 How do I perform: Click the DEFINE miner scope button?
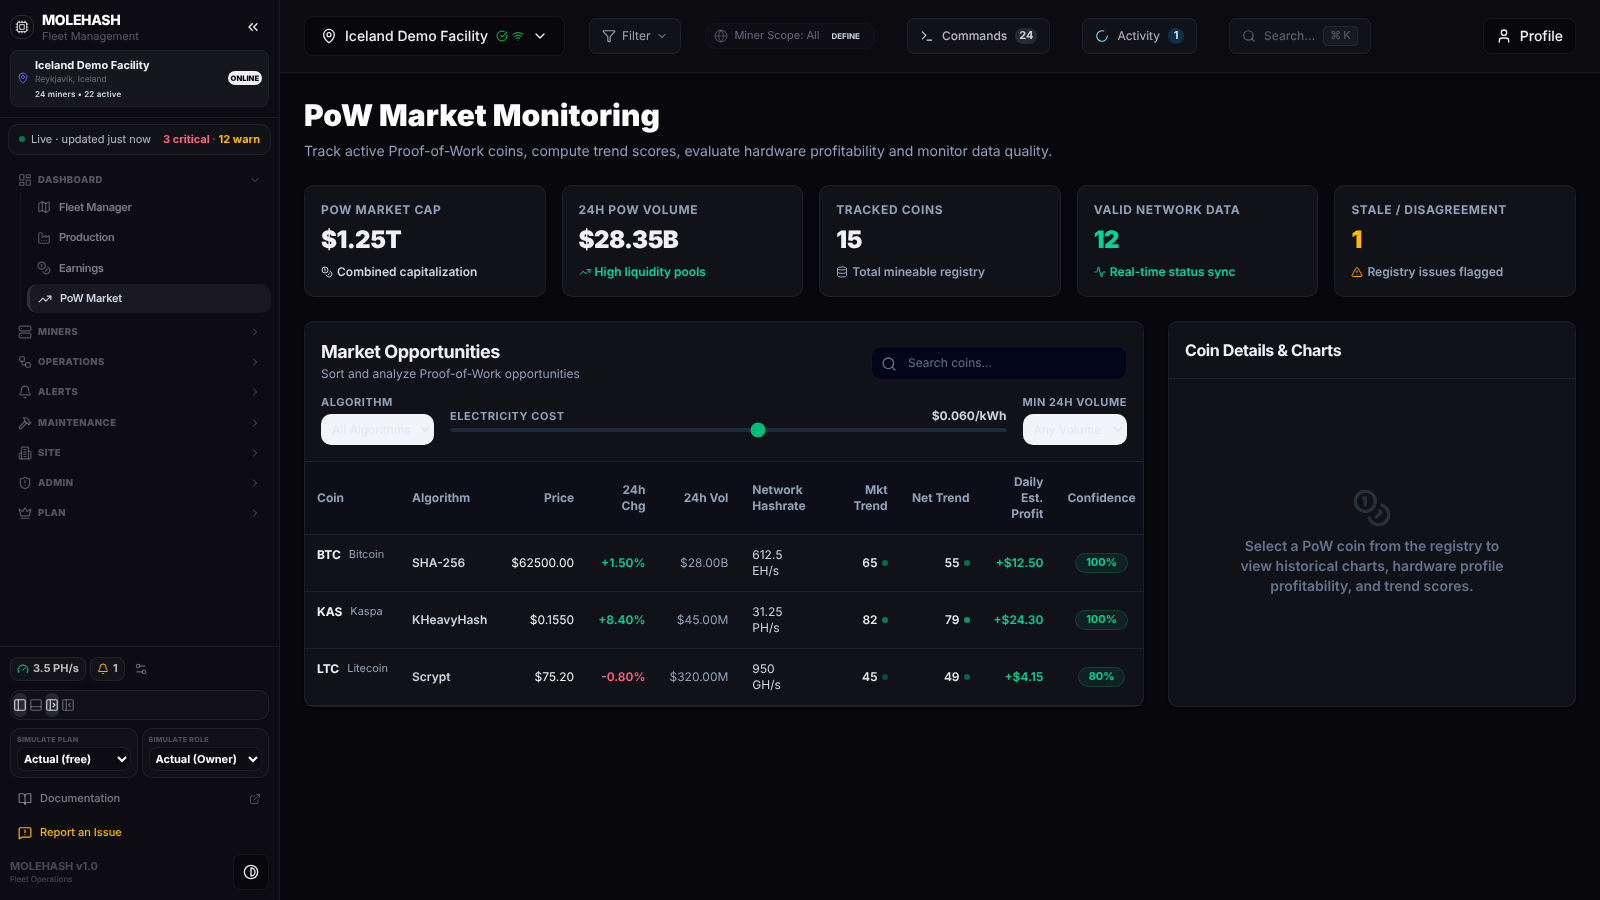(845, 36)
